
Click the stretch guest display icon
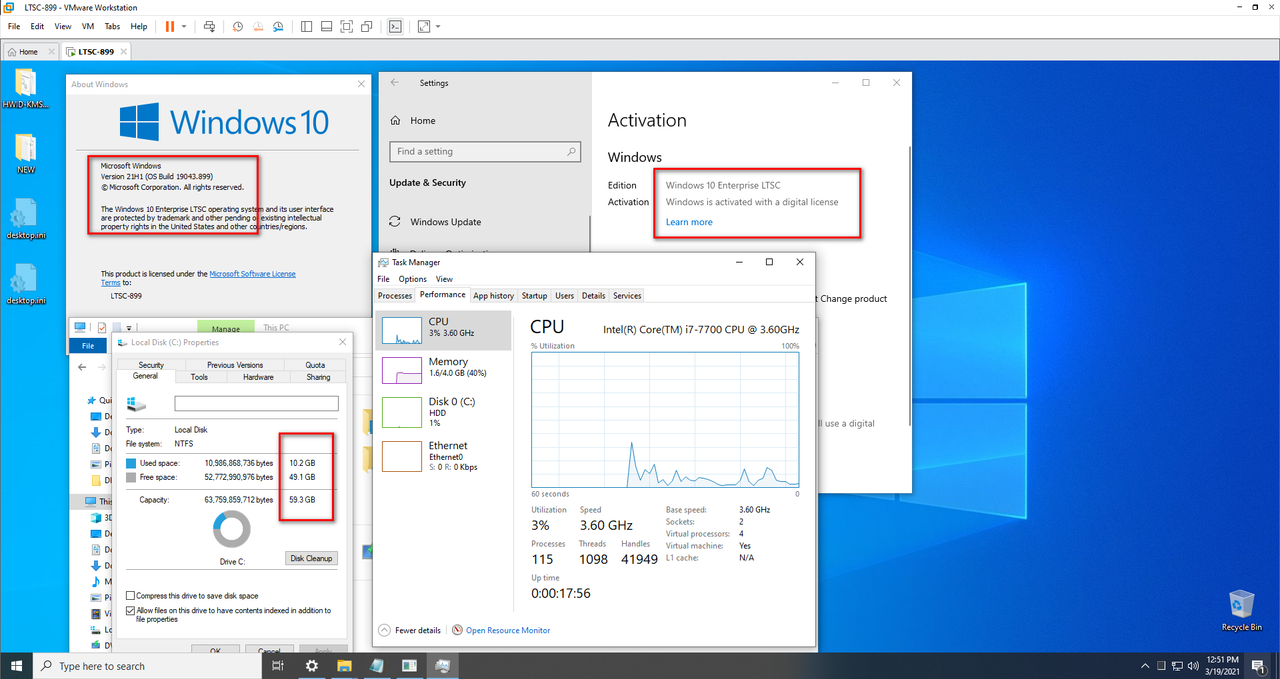tap(424, 26)
